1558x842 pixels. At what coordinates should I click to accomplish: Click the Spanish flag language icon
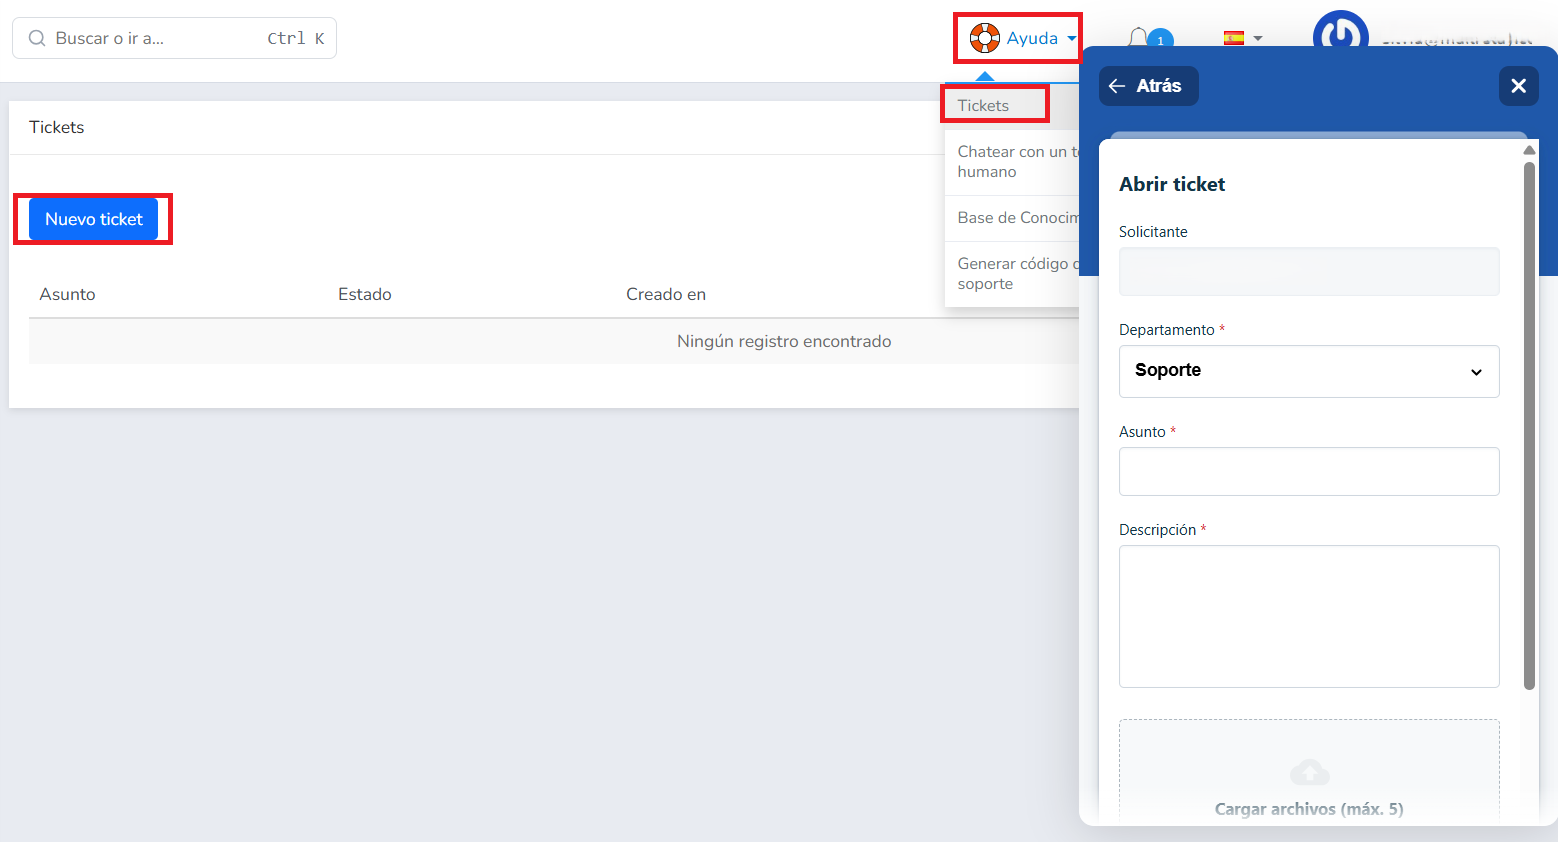click(1234, 38)
